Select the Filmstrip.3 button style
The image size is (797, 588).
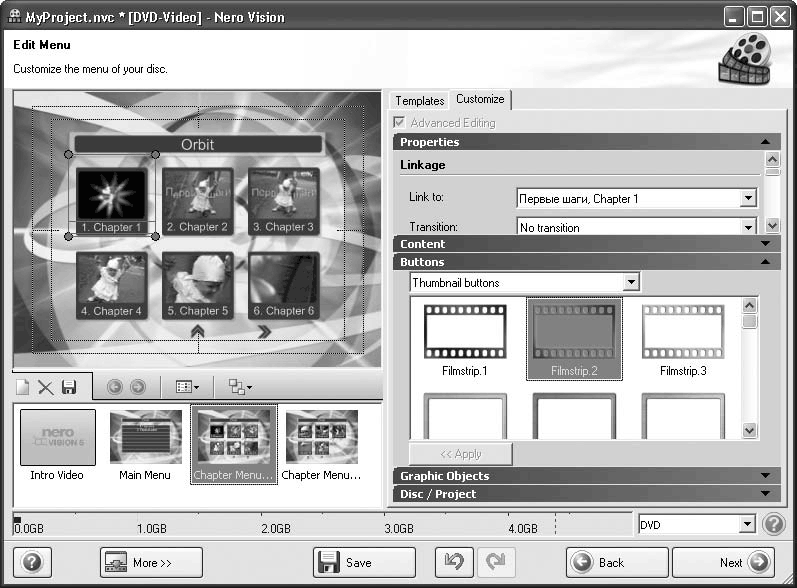click(x=683, y=340)
